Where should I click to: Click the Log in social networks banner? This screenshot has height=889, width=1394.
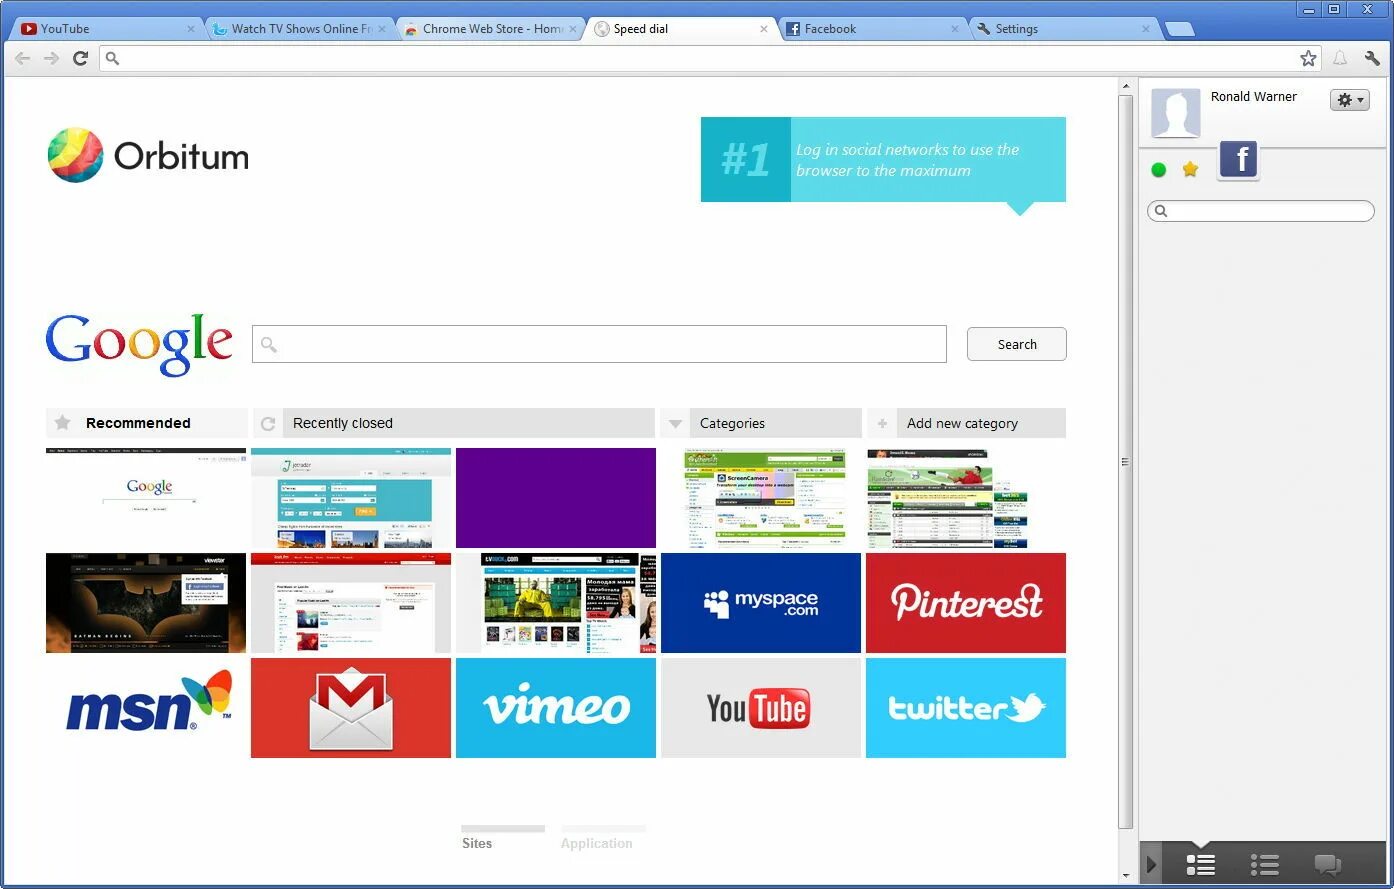point(883,160)
